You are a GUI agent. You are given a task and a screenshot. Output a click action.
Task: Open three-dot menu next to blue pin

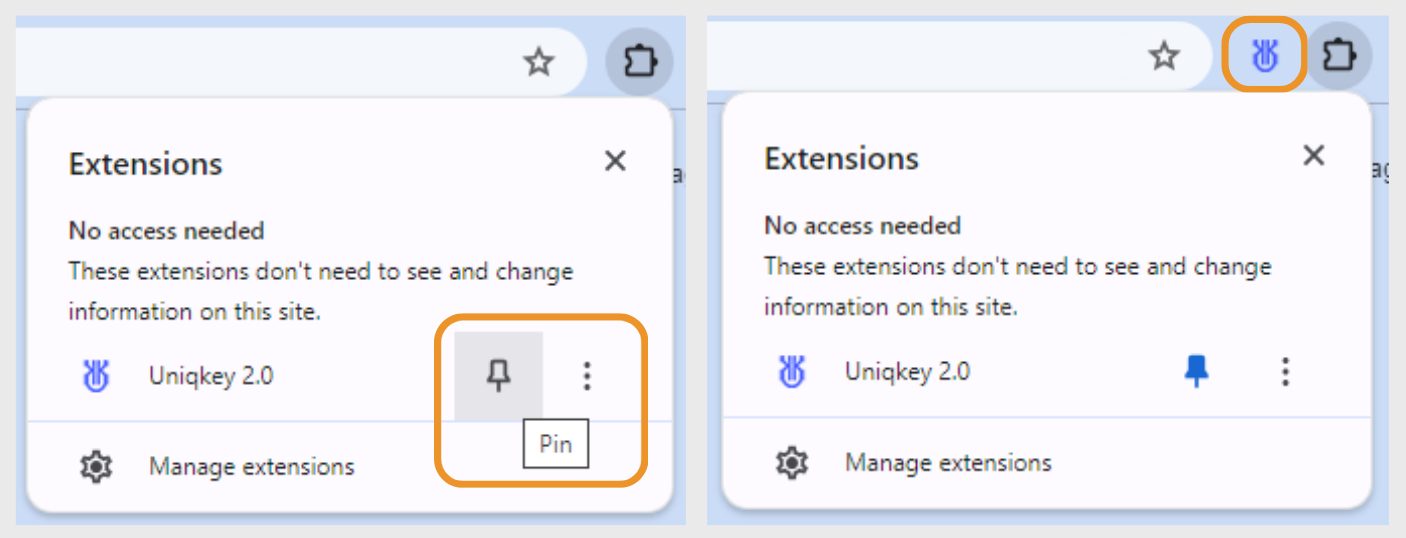click(x=1285, y=372)
